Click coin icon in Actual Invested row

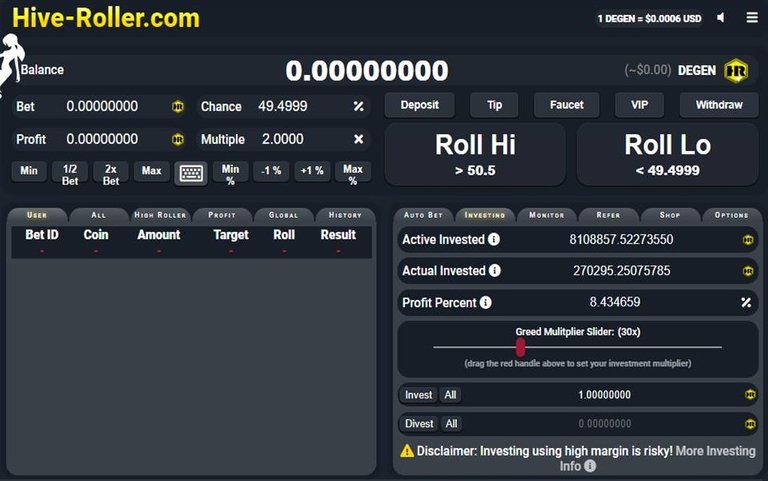click(x=748, y=271)
